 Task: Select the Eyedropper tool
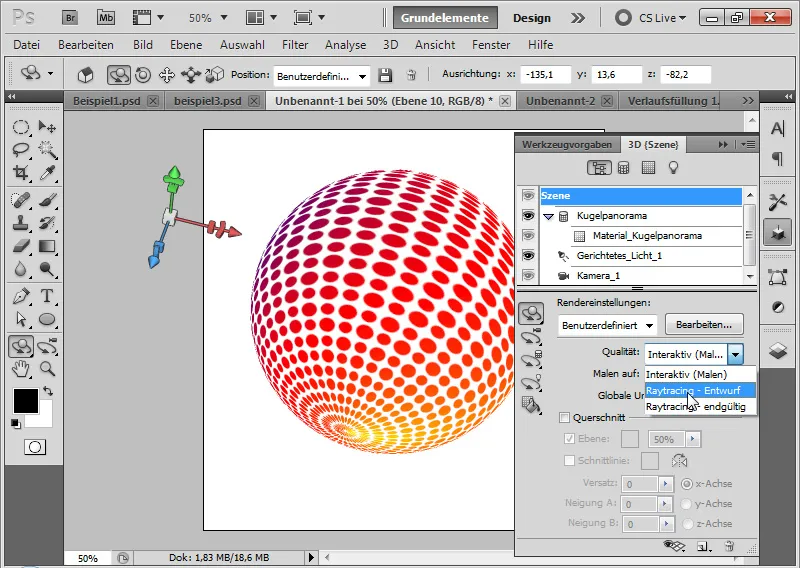47,172
